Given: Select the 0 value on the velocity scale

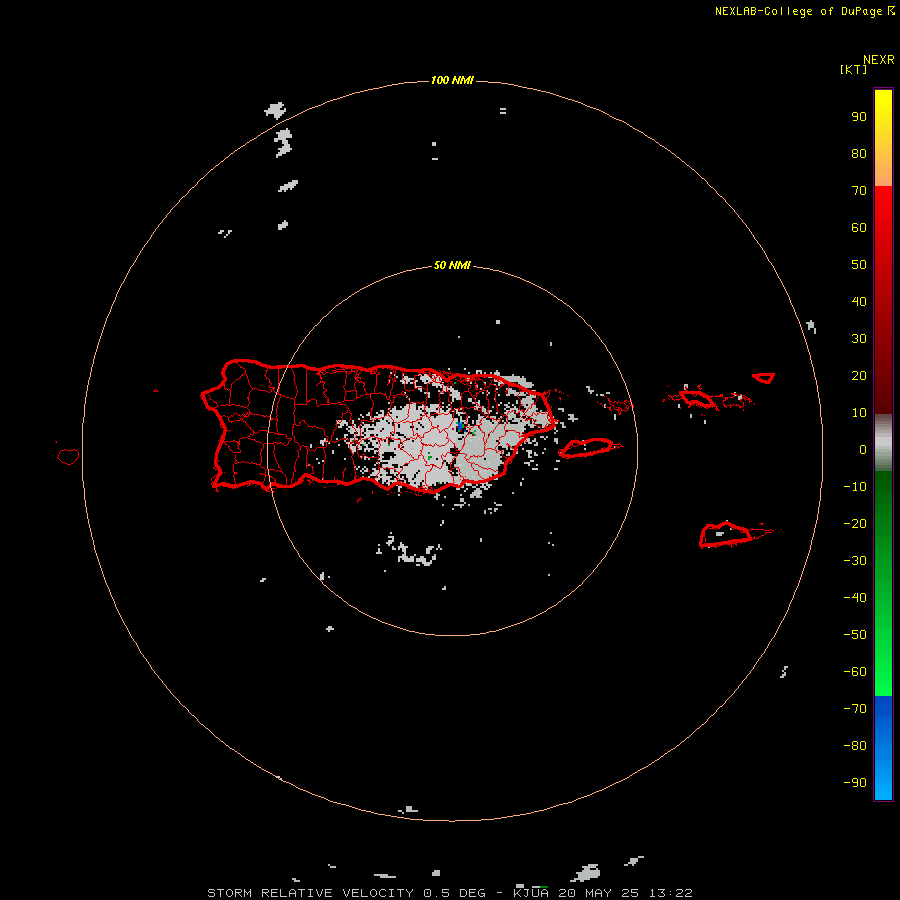Looking at the screenshot, I should (x=863, y=449).
